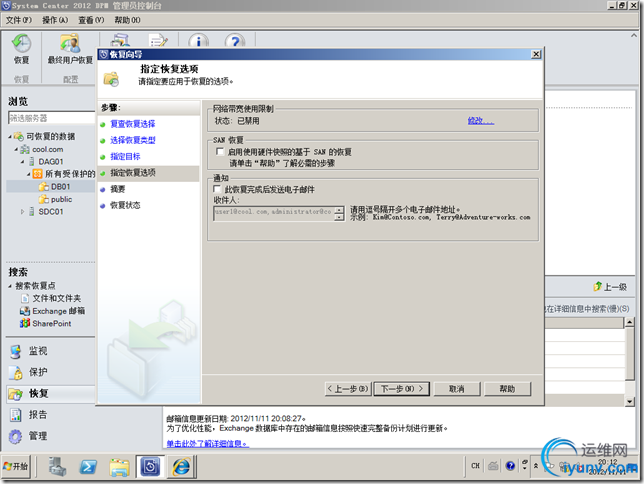Image resolution: width=644 pixels, height=484 pixels.
Task: Click the 上一步(B) back button
Action: point(348,389)
